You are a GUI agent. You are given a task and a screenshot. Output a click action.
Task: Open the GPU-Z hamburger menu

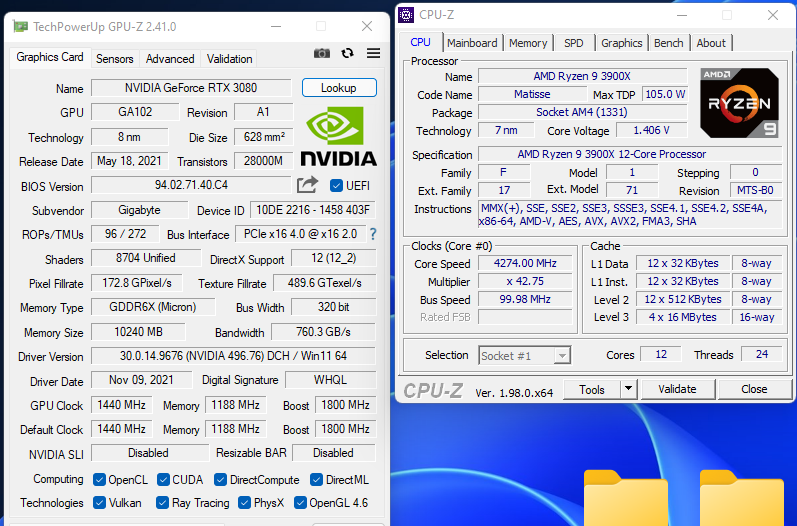point(374,53)
